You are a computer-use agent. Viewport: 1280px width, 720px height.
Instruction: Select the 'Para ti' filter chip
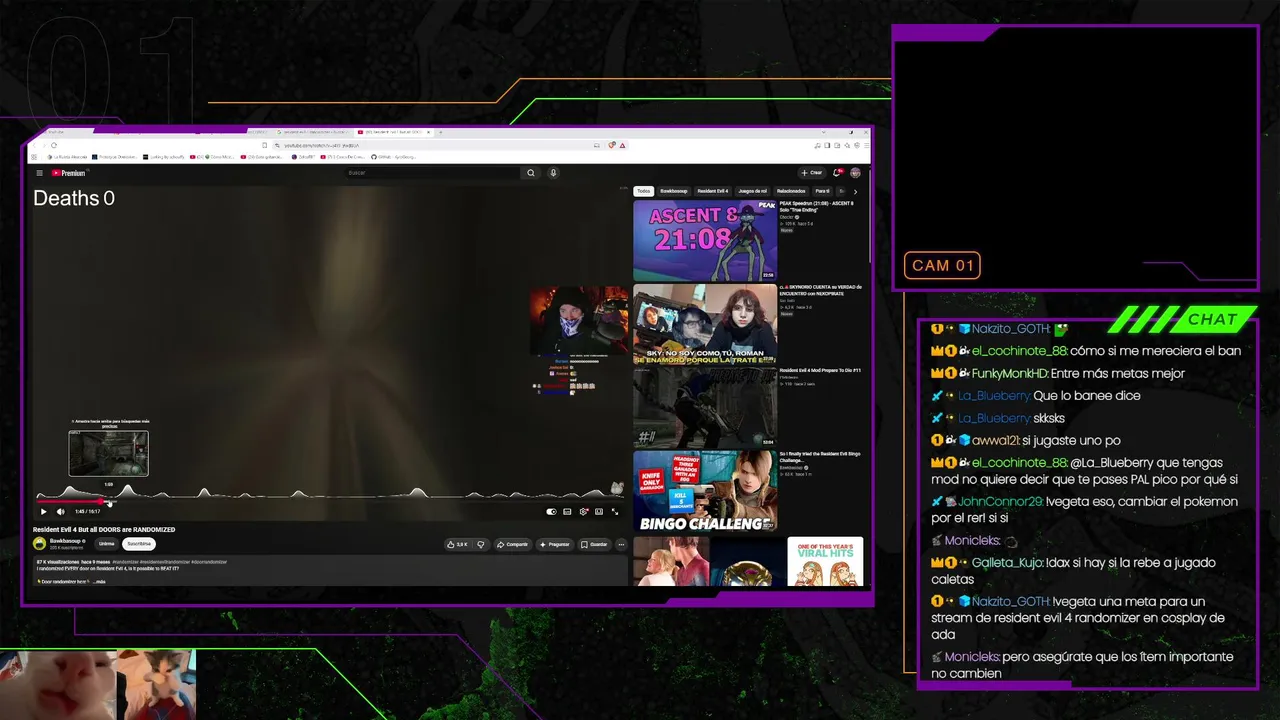[x=822, y=191]
